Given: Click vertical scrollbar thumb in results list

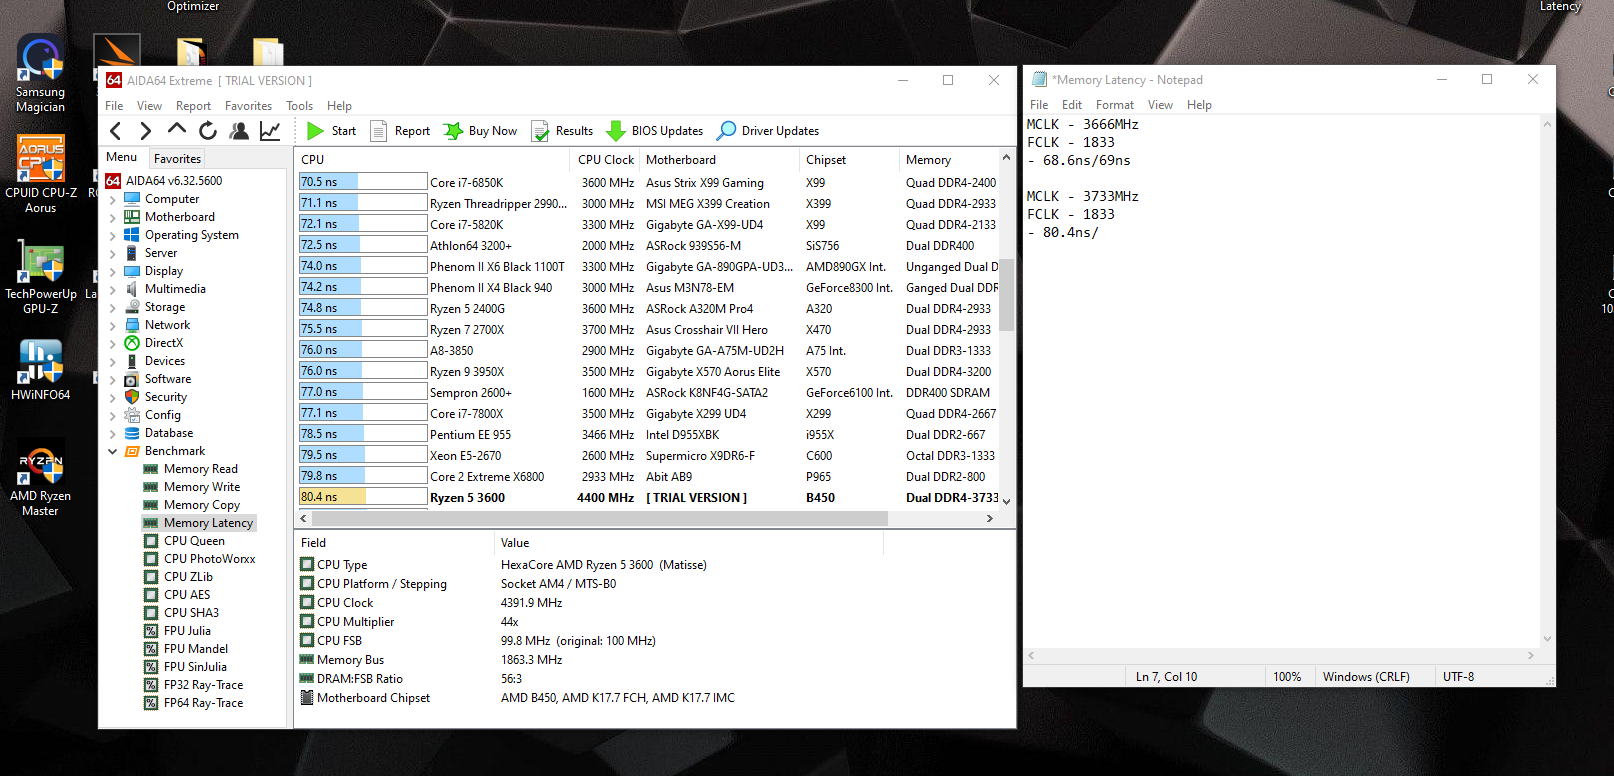Looking at the screenshot, I should 1007,294.
